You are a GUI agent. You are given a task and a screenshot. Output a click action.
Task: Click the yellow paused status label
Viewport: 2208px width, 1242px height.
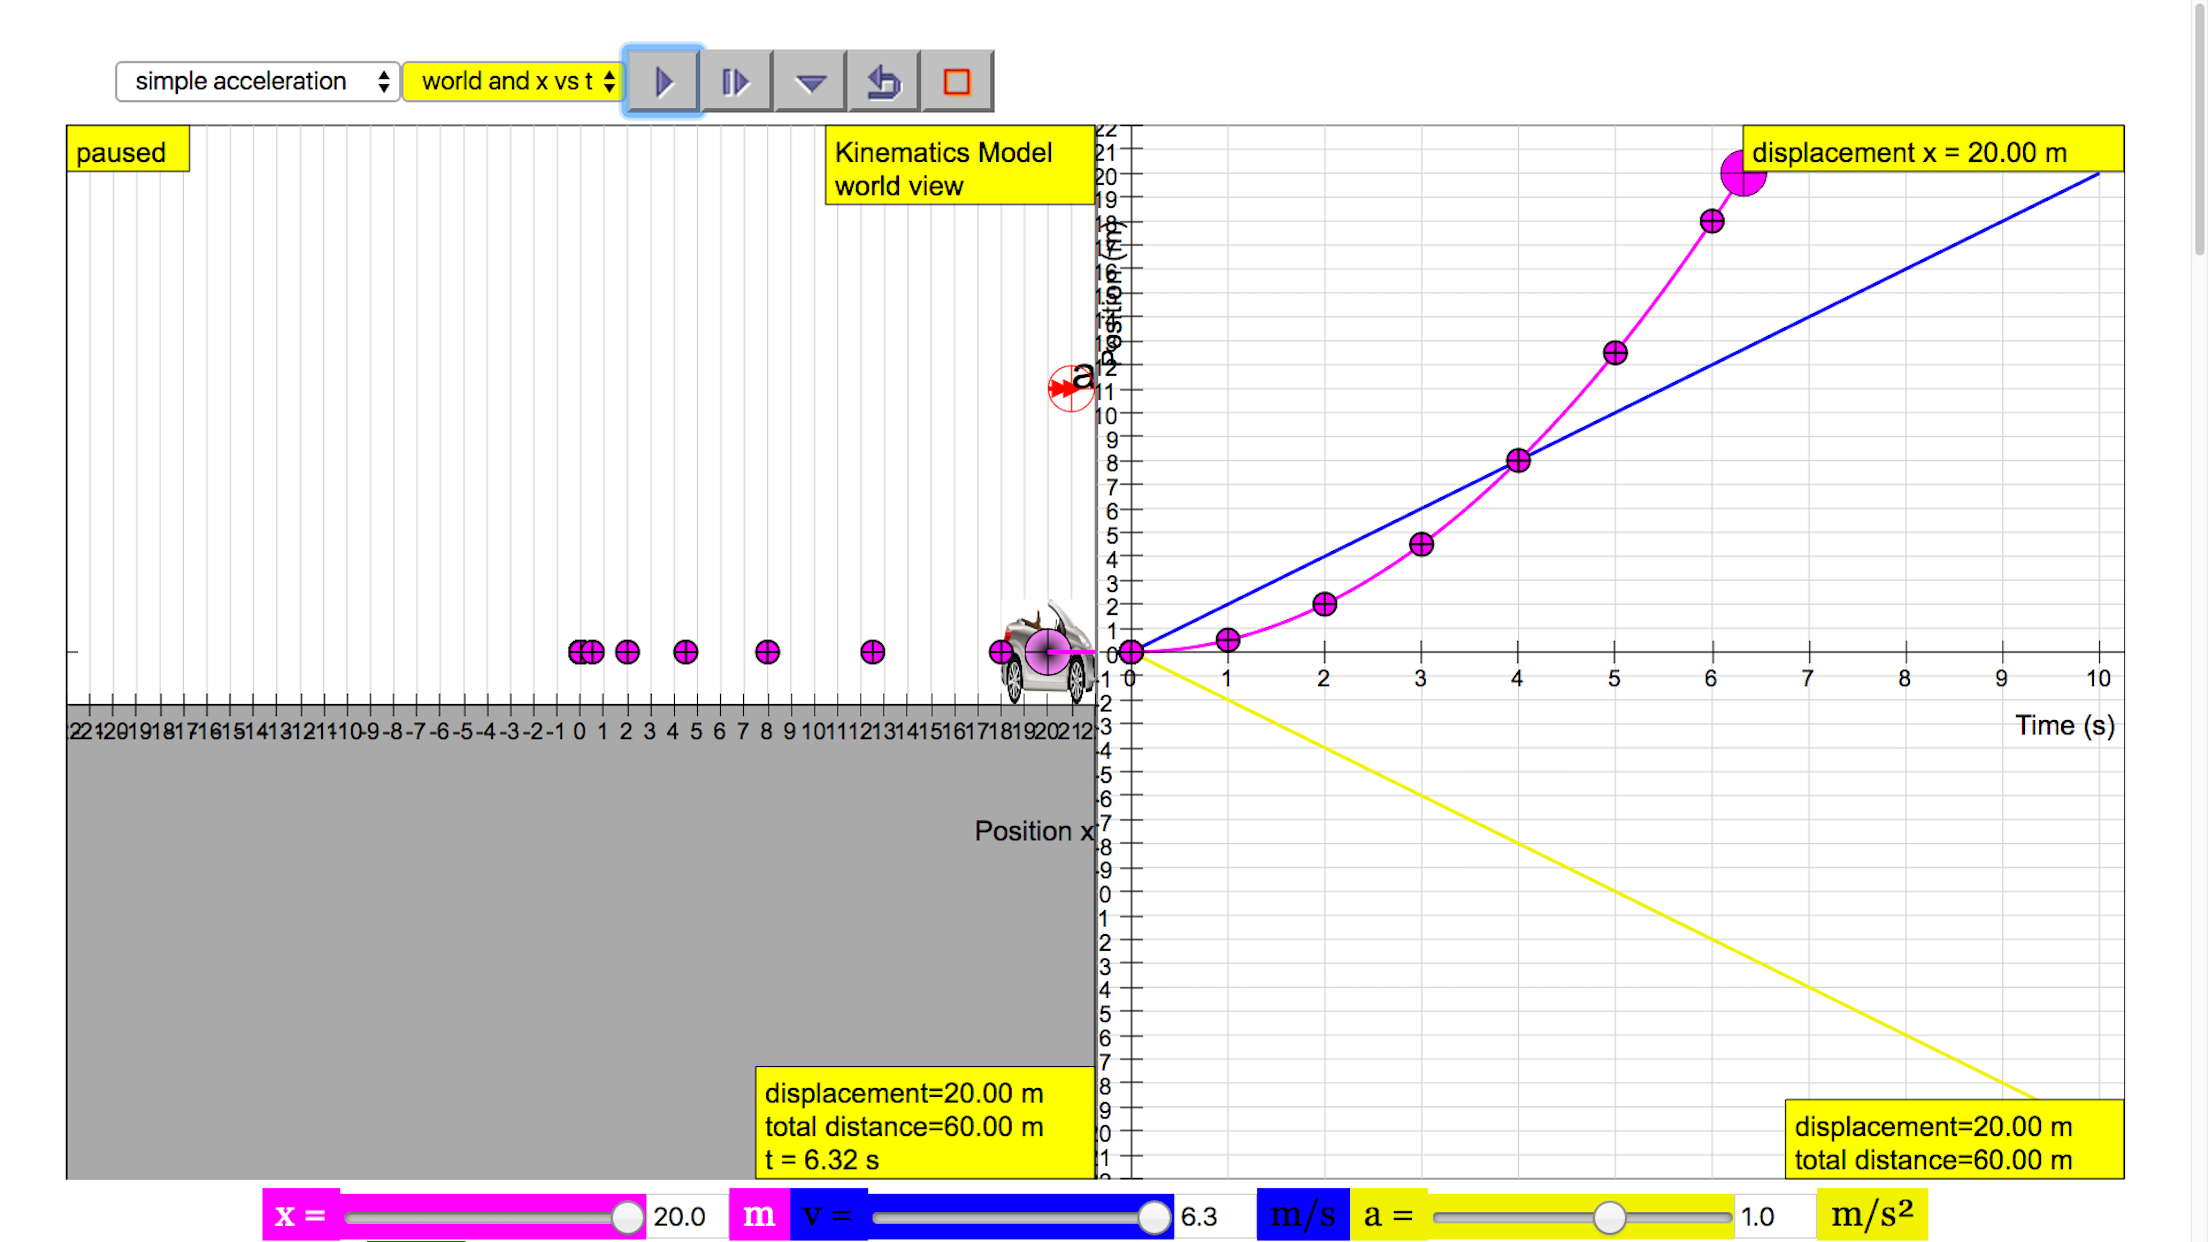click(x=127, y=150)
